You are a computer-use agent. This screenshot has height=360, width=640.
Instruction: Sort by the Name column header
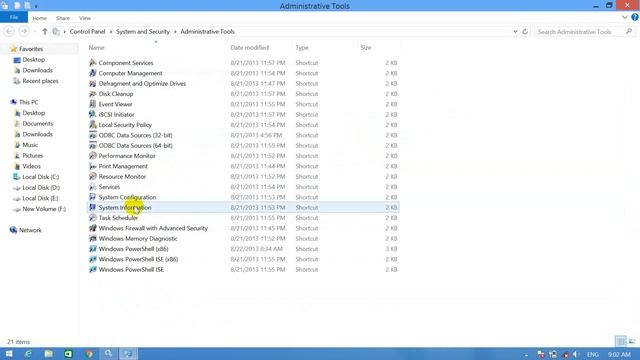pos(96,48)
